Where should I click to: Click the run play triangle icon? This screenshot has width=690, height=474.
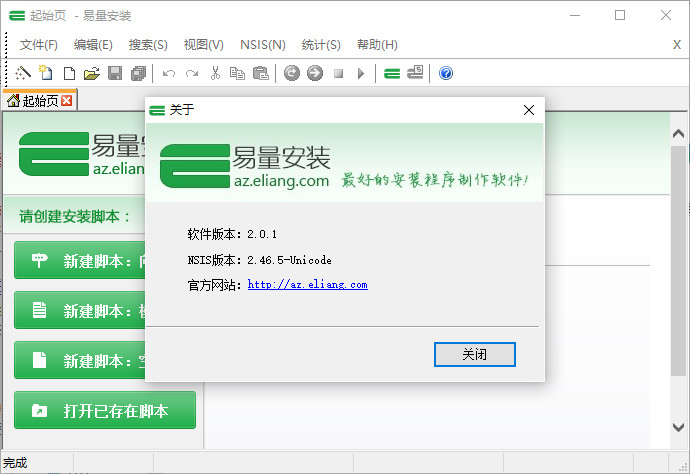(361, 73)
